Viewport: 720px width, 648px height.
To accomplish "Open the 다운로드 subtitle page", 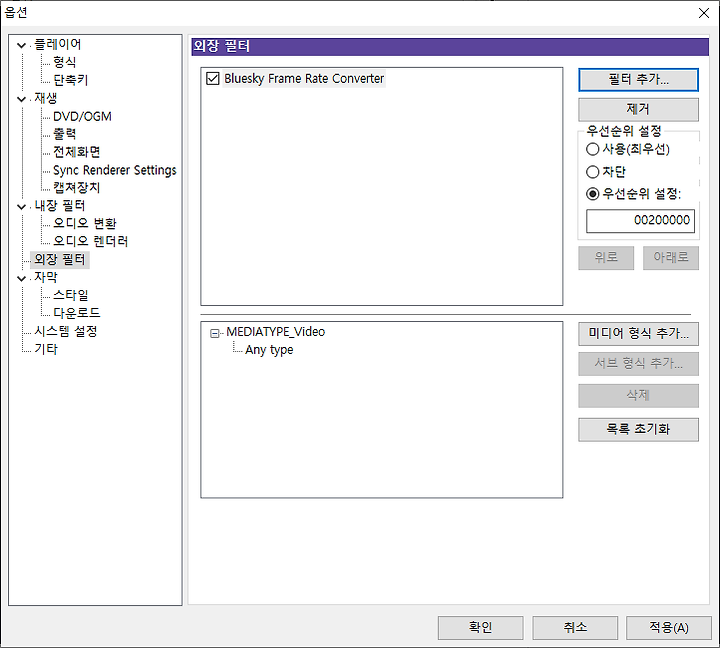I will click(76, 313).
